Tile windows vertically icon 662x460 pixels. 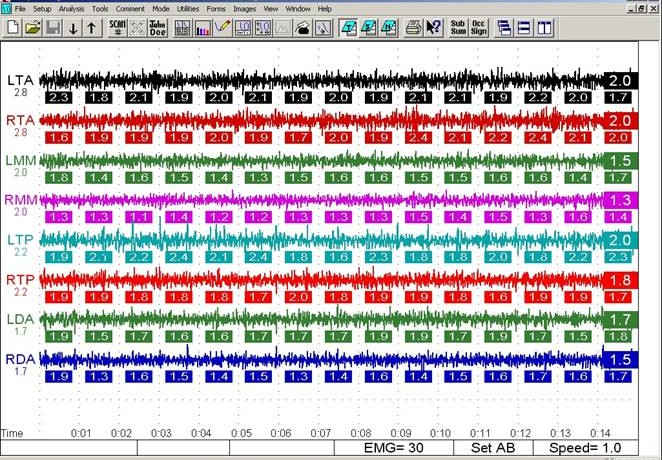(x=544, y=28)
